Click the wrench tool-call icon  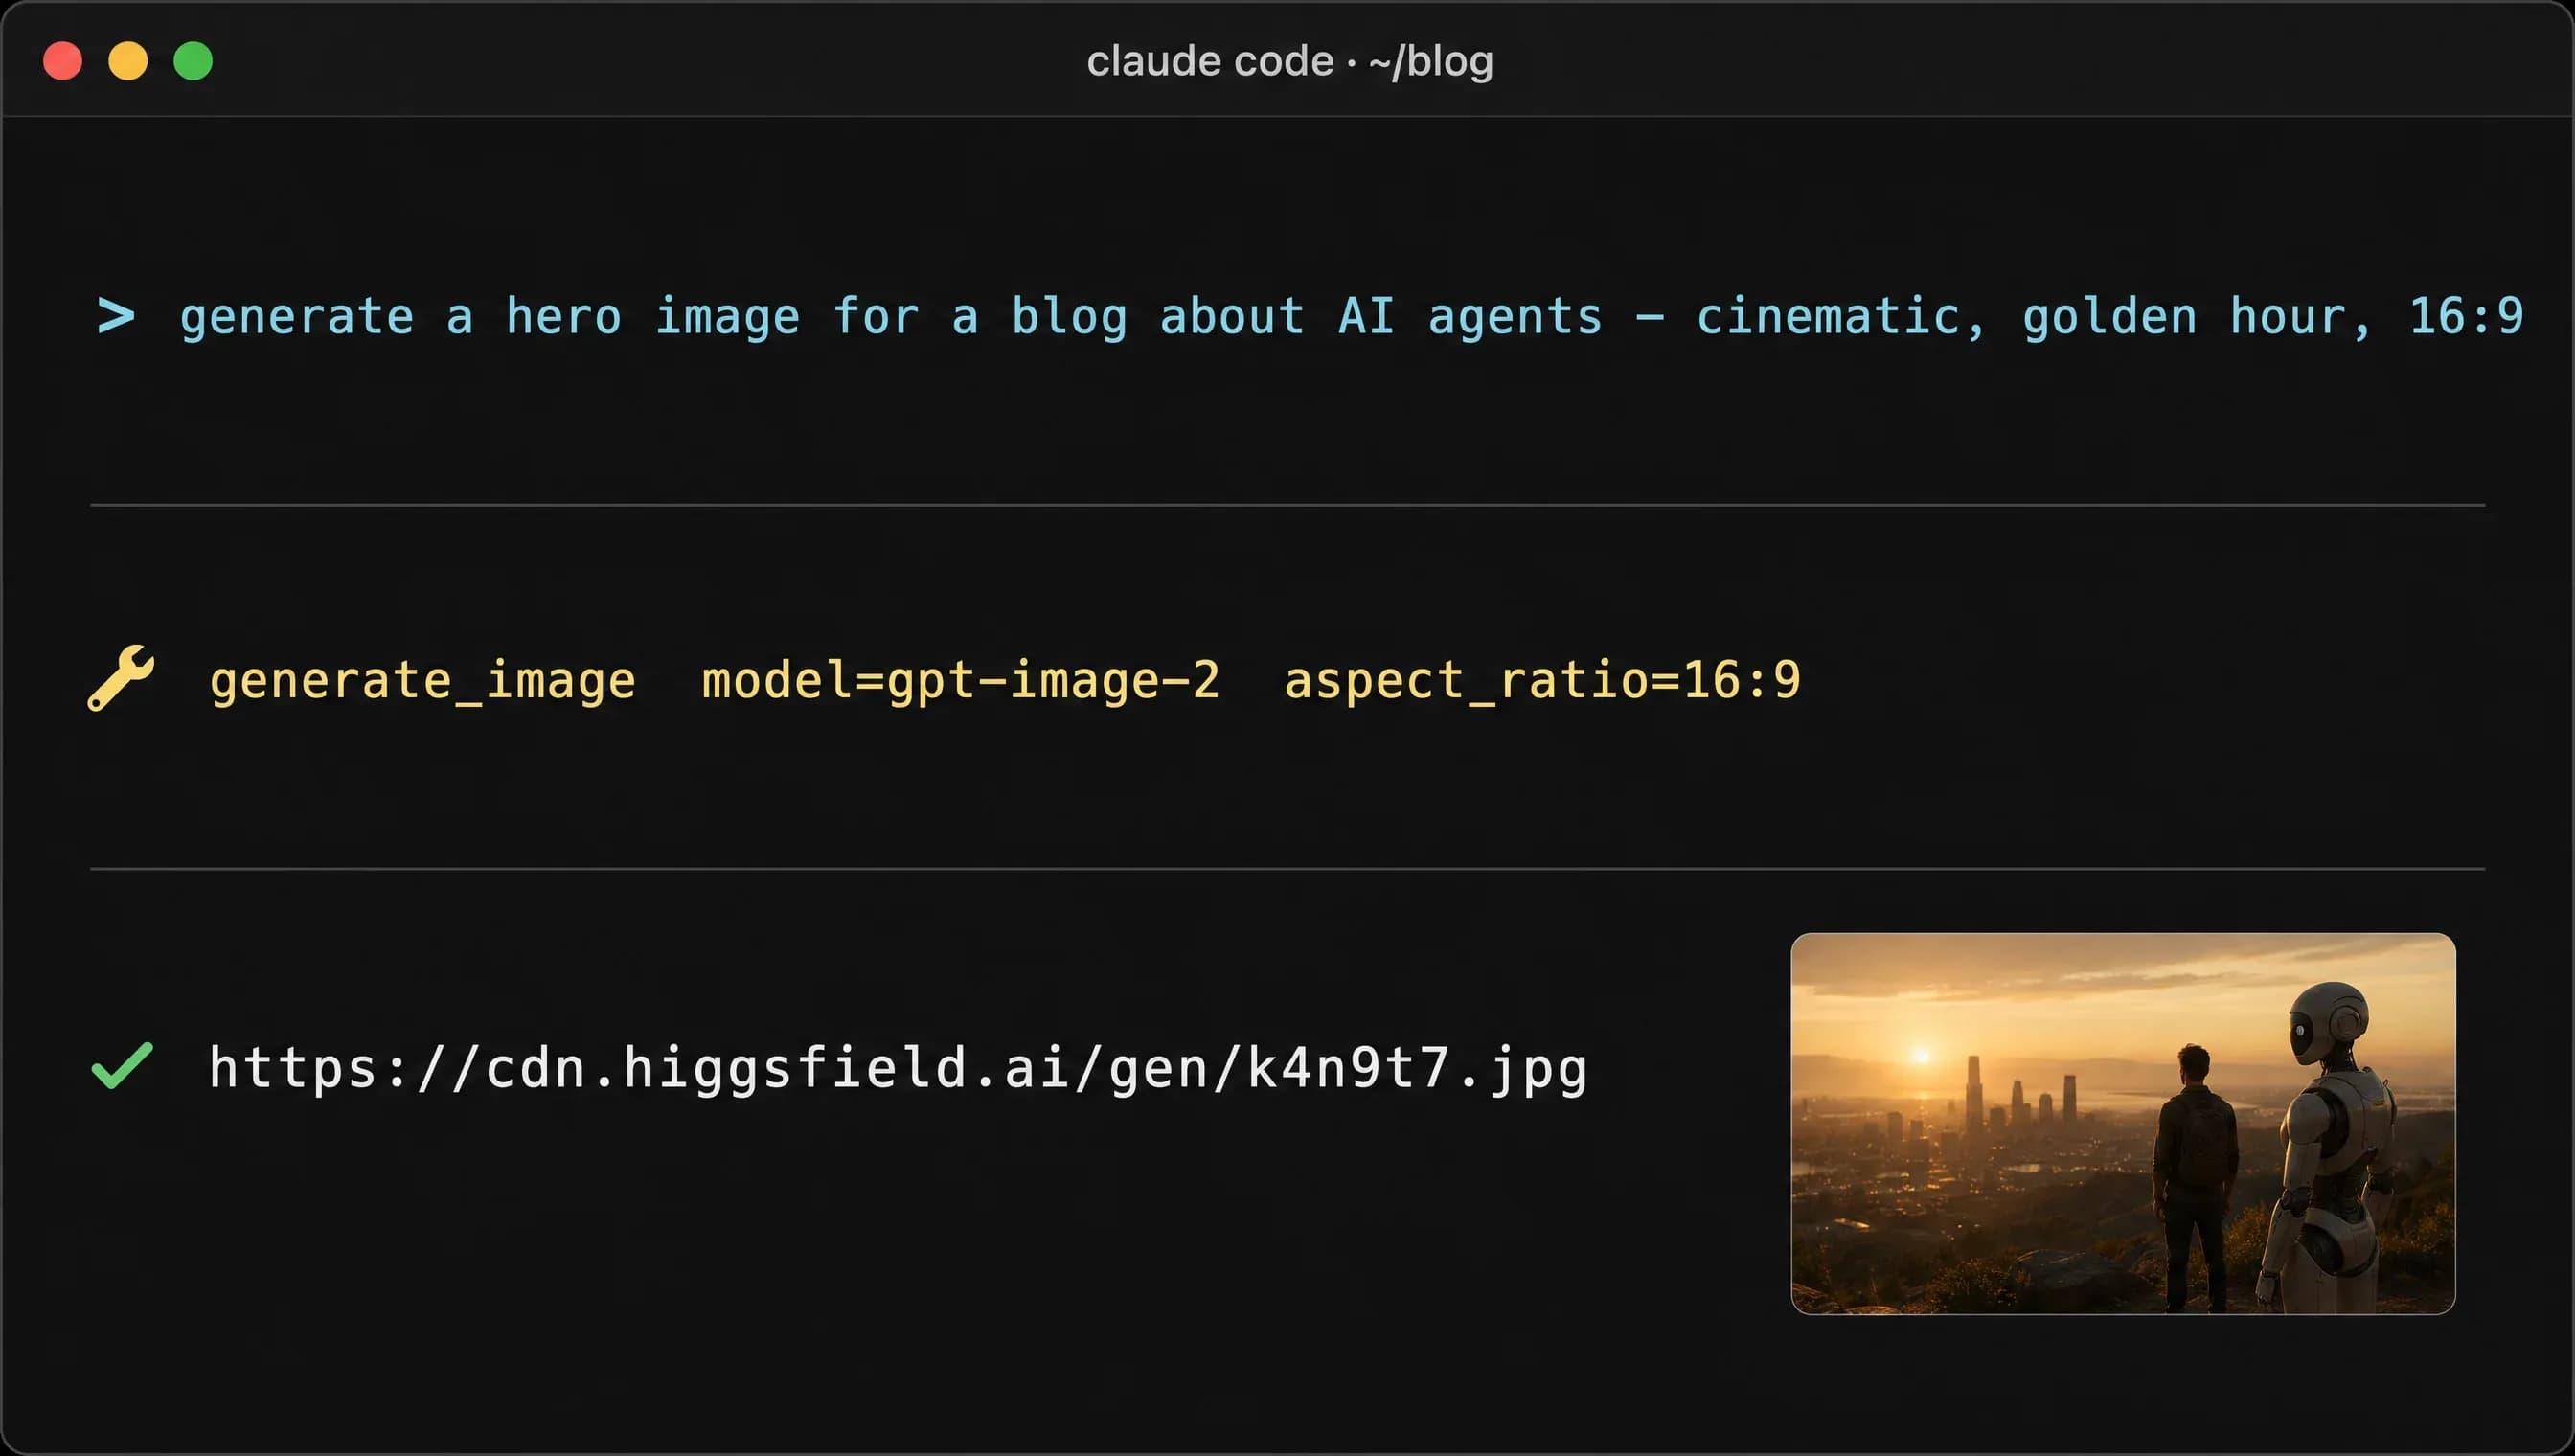121,678
